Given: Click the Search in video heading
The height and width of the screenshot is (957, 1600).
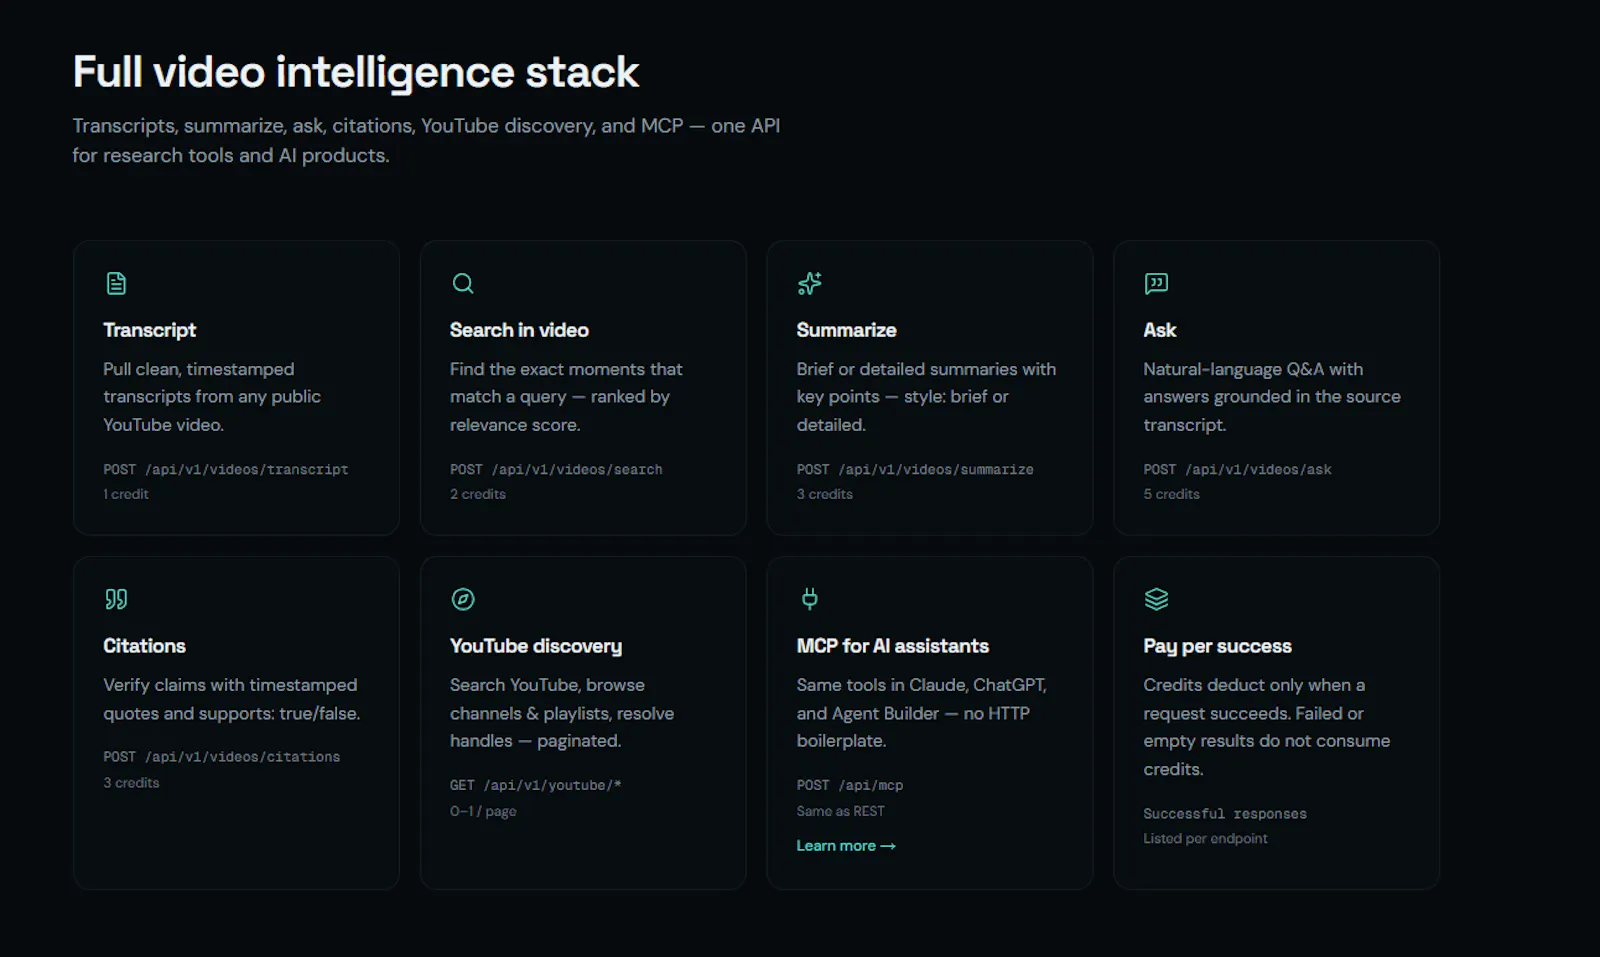Looking at the screenshot, I should (519, 330).
